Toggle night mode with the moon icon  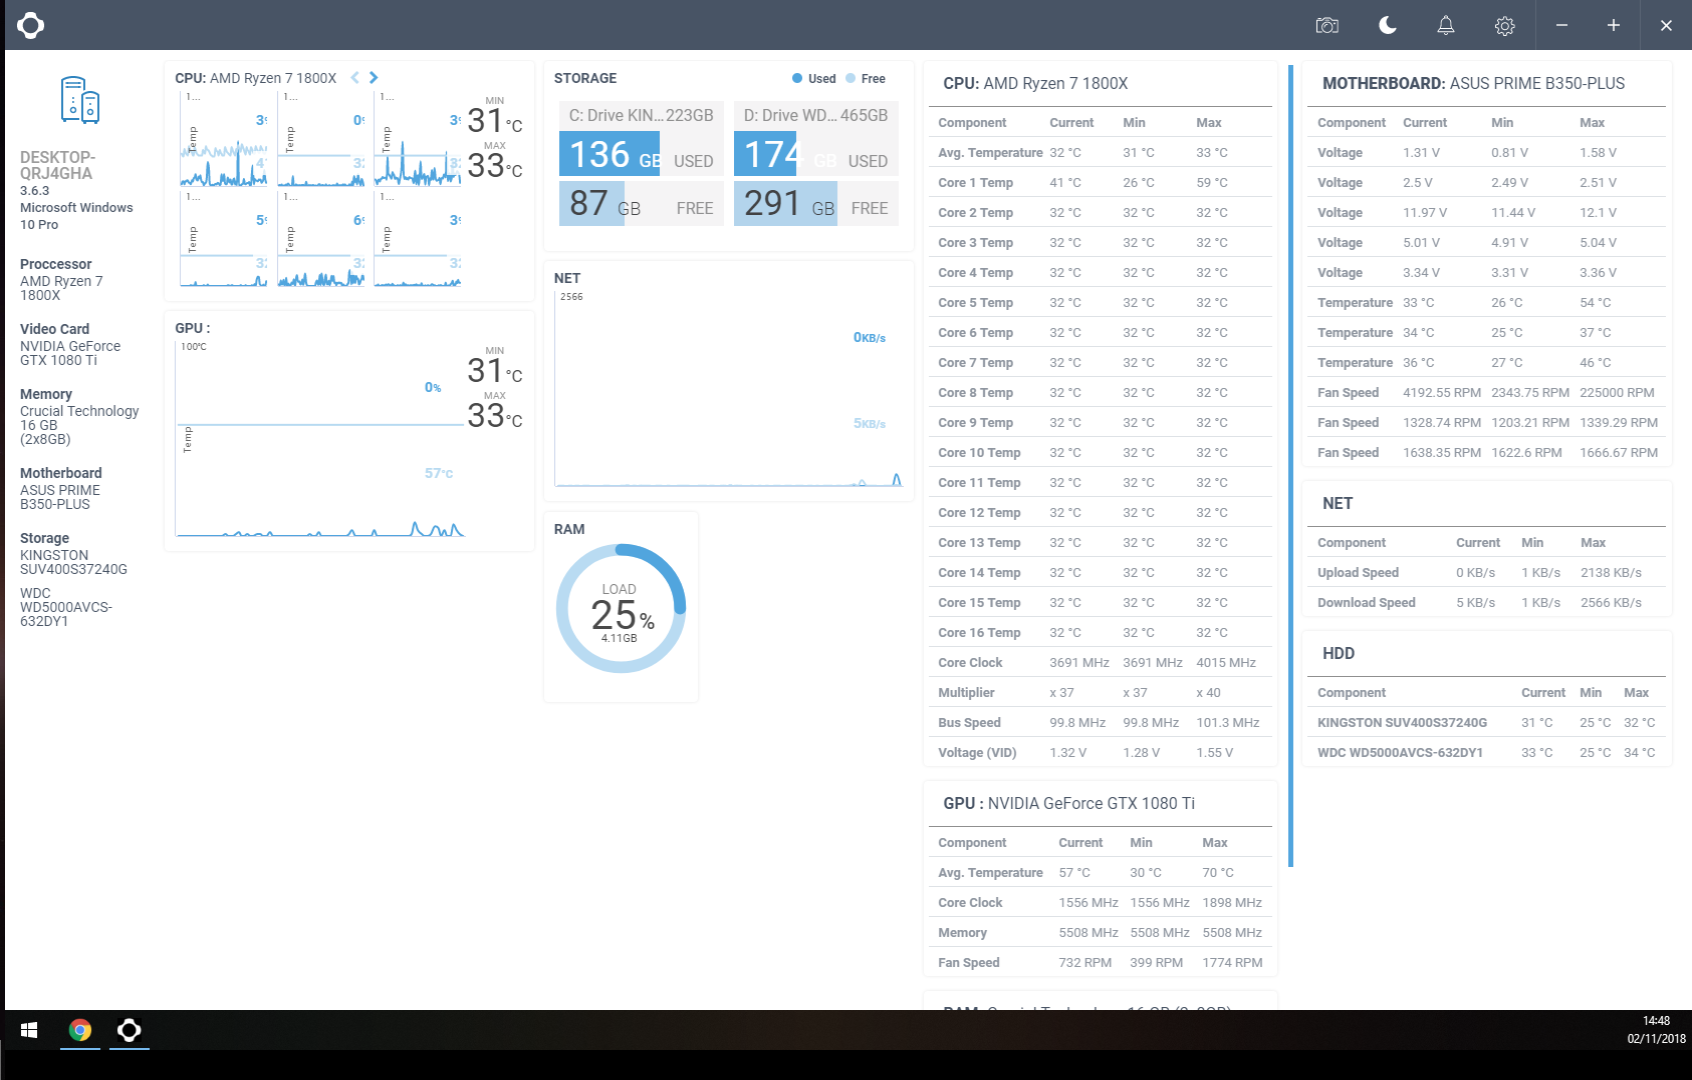[1387, 25]
